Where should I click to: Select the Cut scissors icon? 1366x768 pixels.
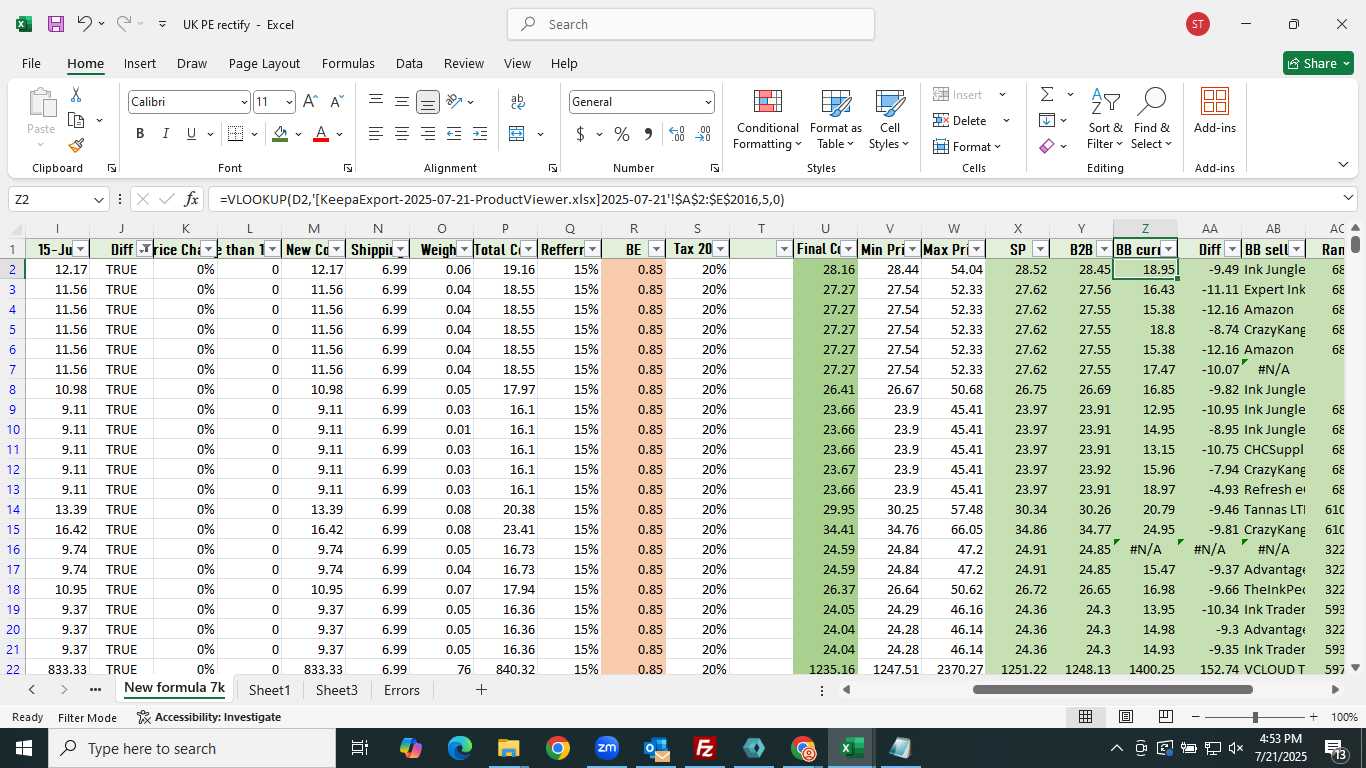coord(75,95)
